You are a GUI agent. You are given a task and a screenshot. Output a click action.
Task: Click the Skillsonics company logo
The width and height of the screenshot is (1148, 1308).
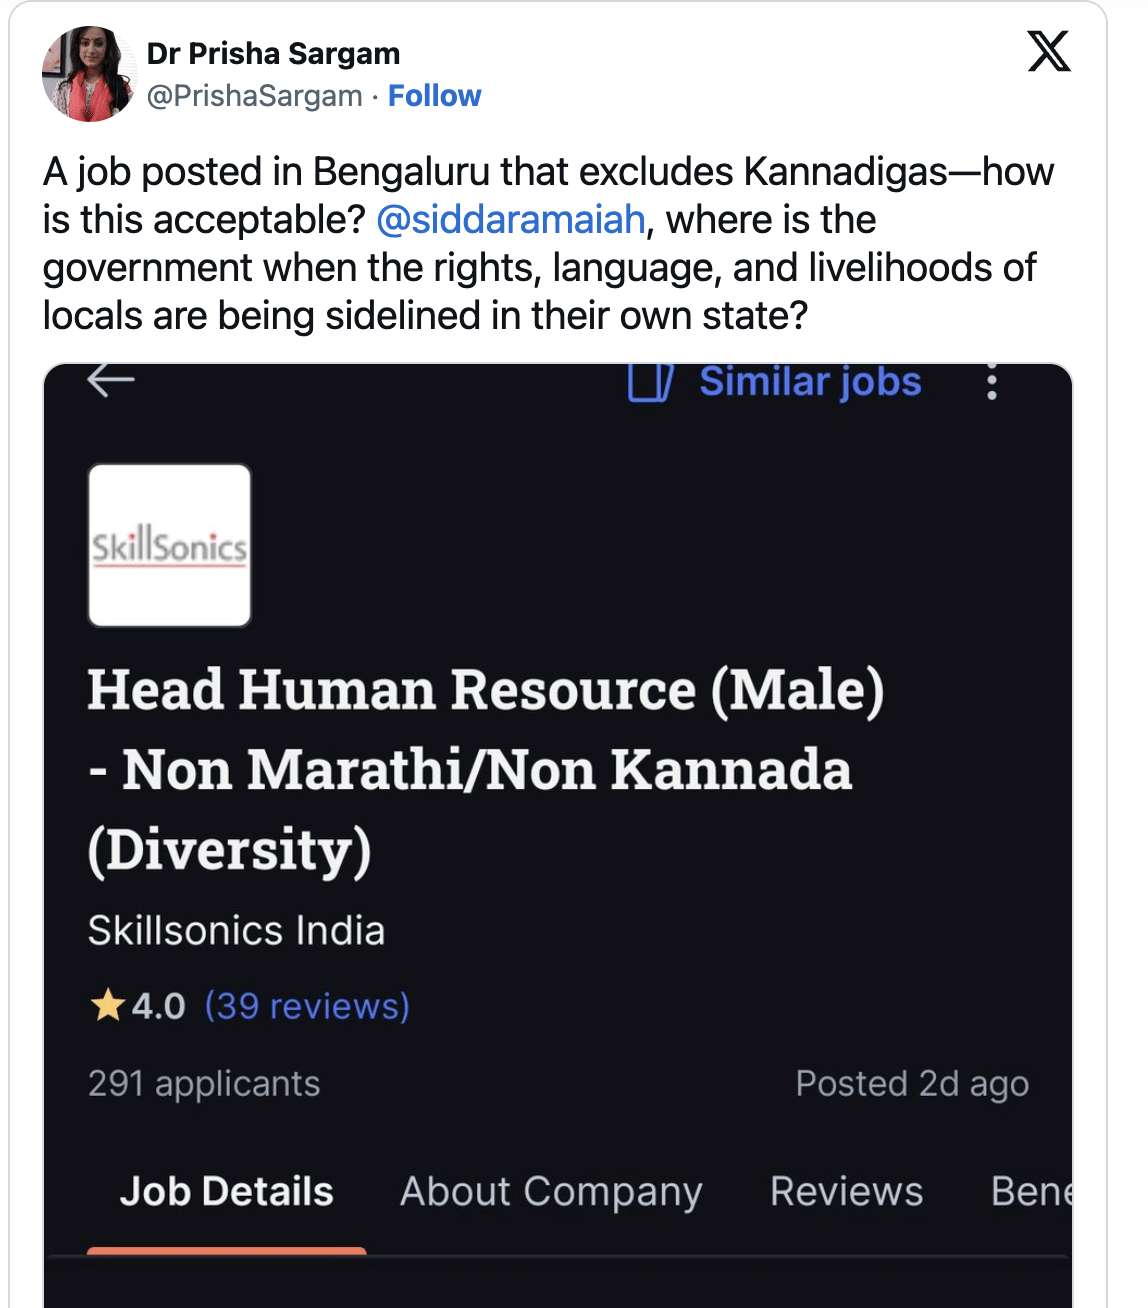point(170,546)
